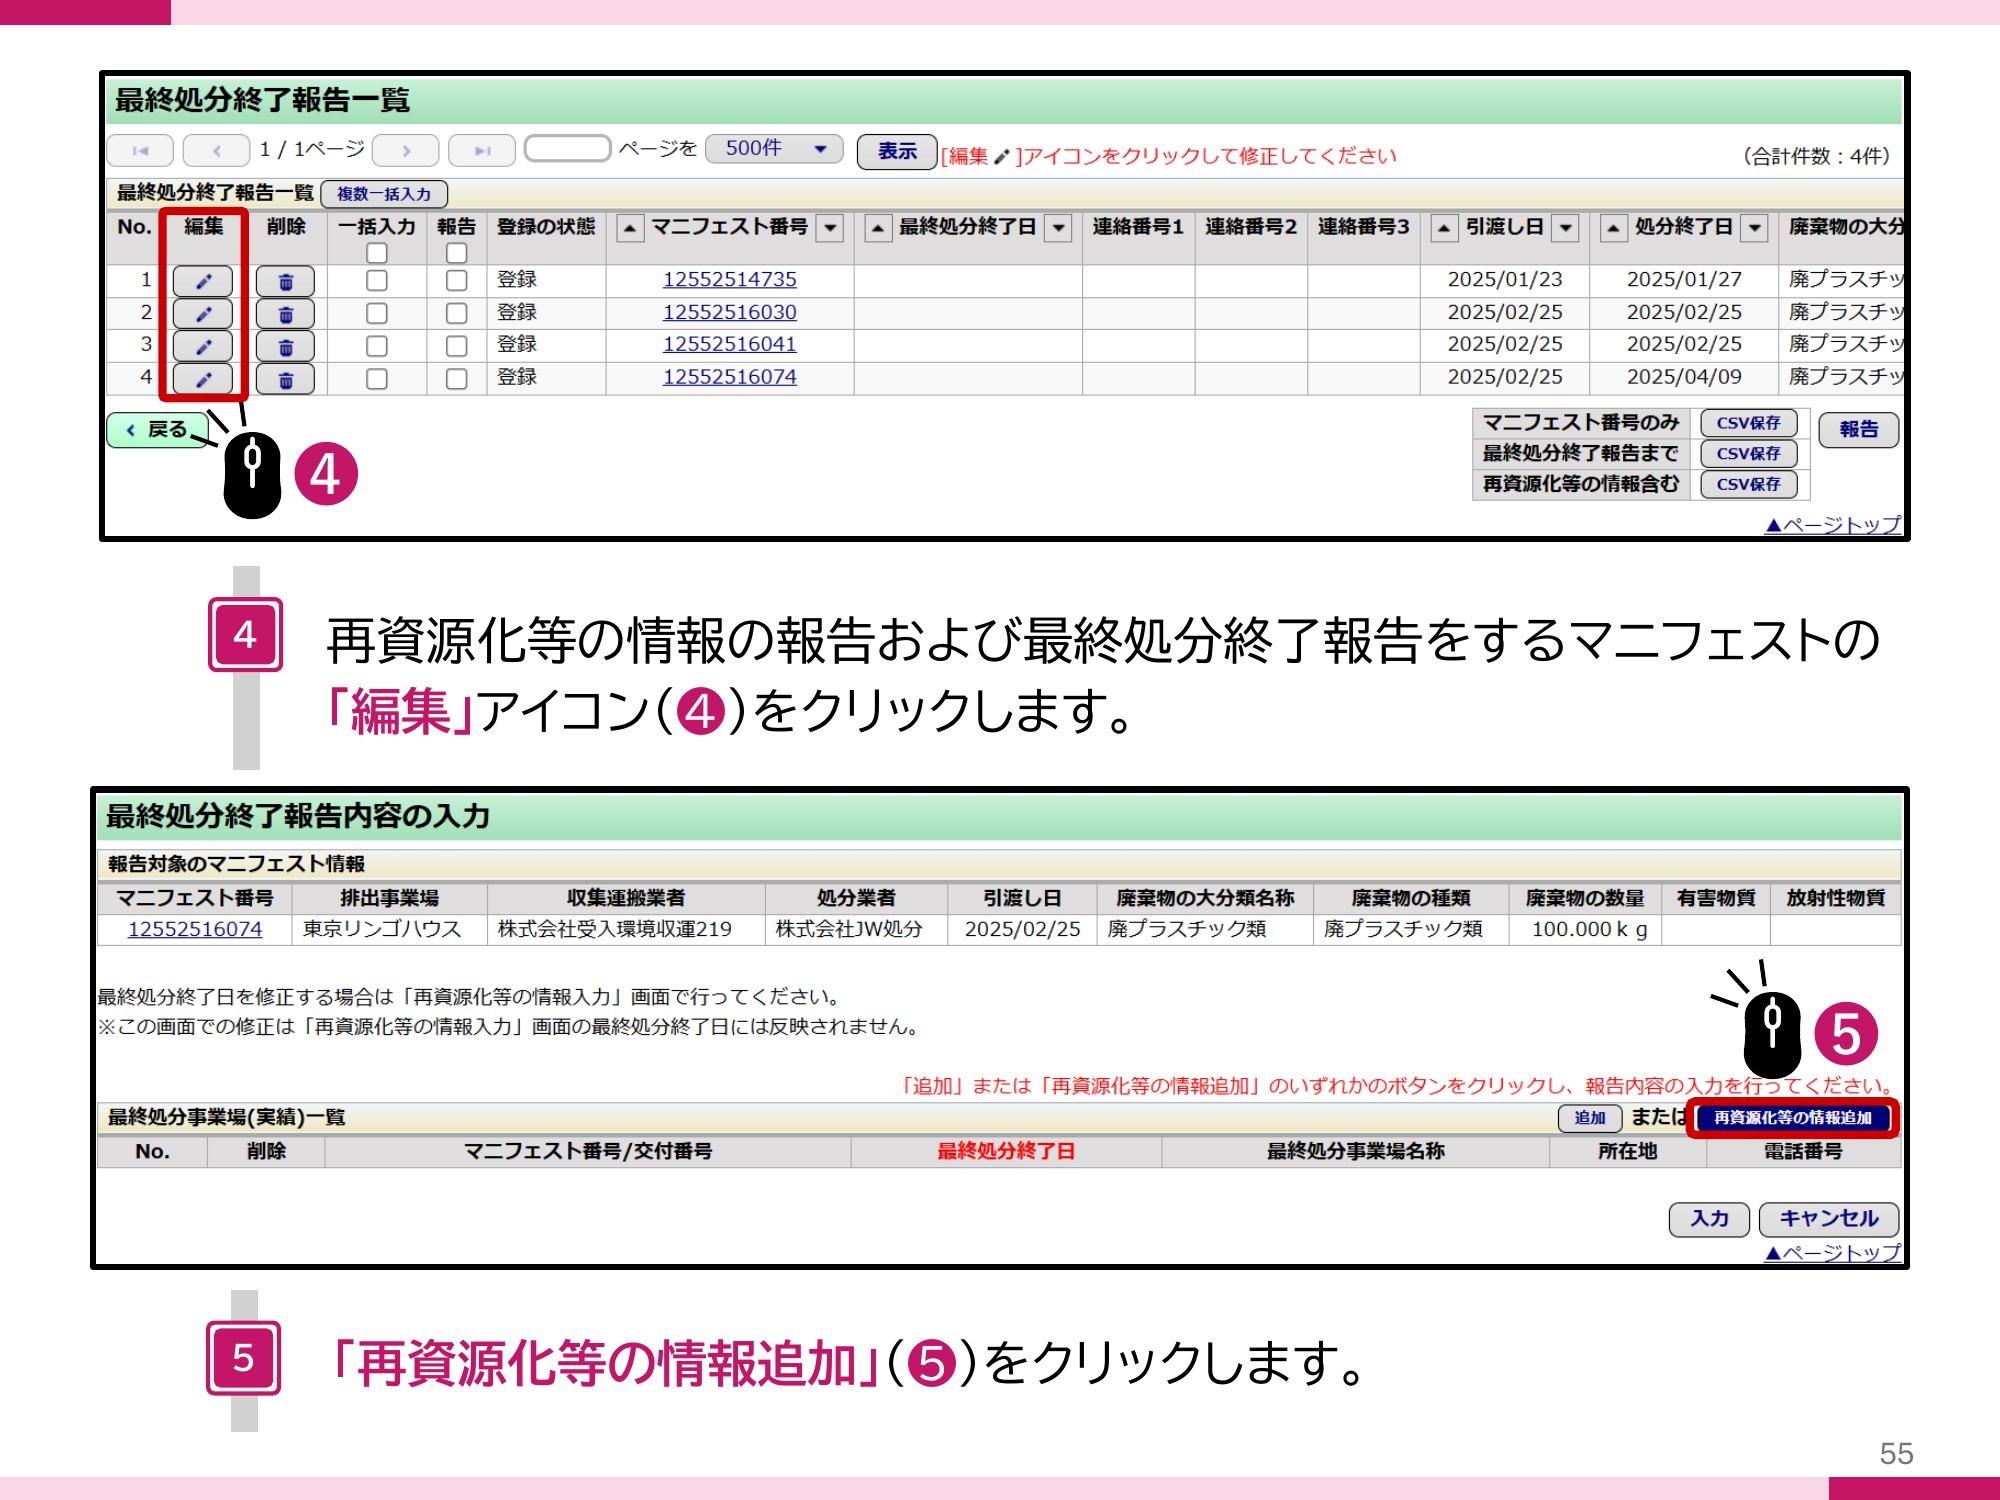The image size is (2000, 1500).
Task: Click the edit pencil icon for row 2
Action: point(203,314)
